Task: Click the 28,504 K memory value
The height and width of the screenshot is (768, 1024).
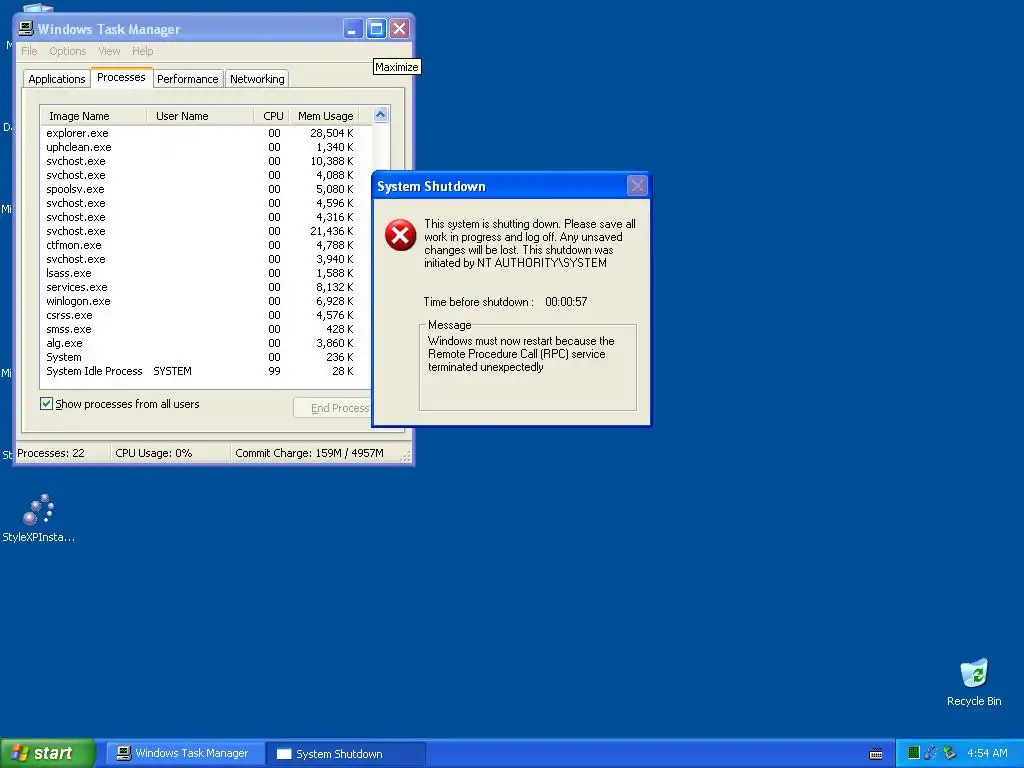Action: coord(332,133)
